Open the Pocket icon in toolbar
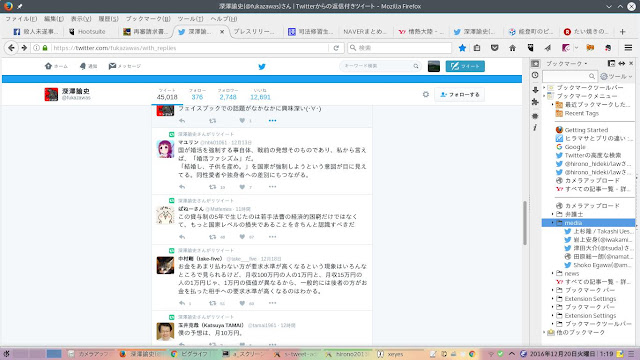The width and height of the screenshot is (640, 360). (495, 48)
